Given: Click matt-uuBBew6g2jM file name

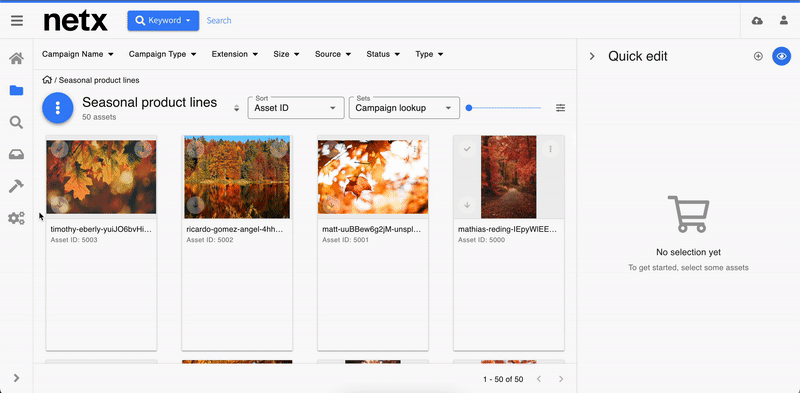Looking at the screenshot, I should tap(372, 230).
